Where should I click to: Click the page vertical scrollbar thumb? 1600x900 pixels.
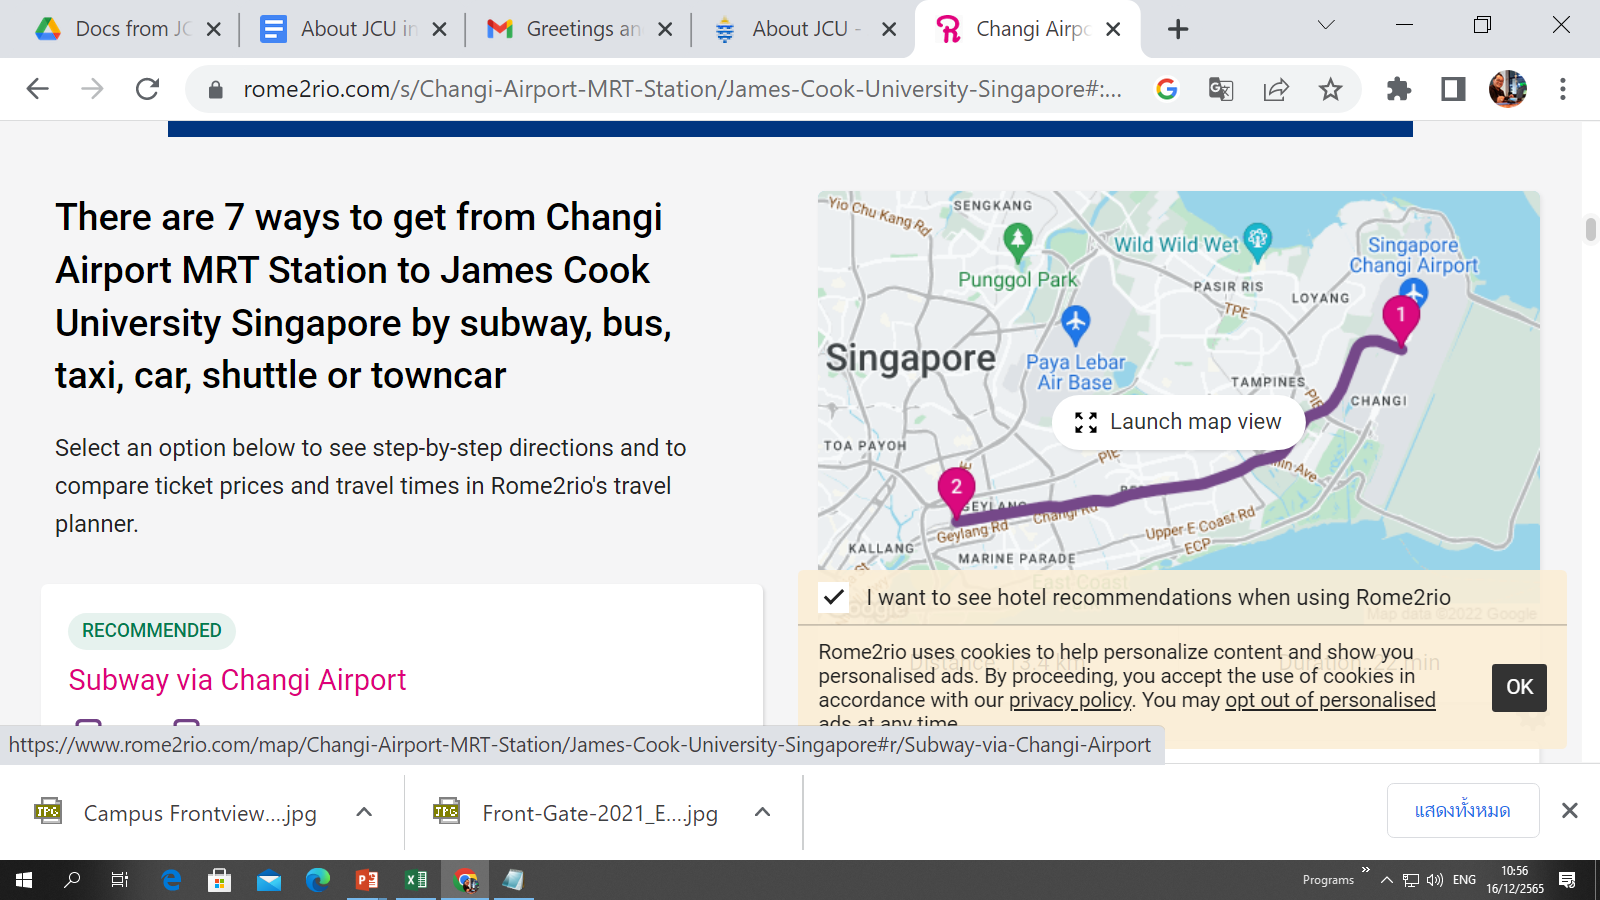coord(1590,229)
